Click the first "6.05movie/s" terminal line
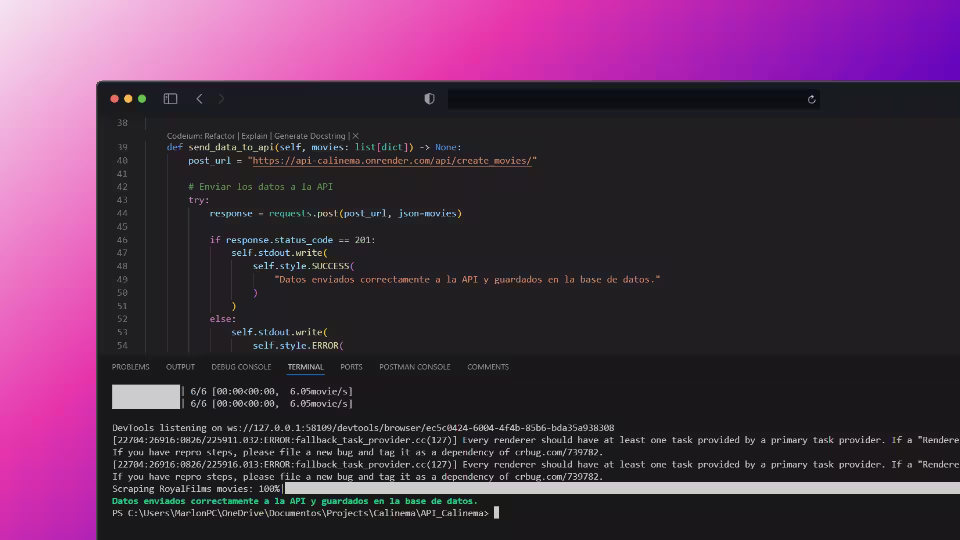Screen dimensions: 960x540 [x=271, y=391]
